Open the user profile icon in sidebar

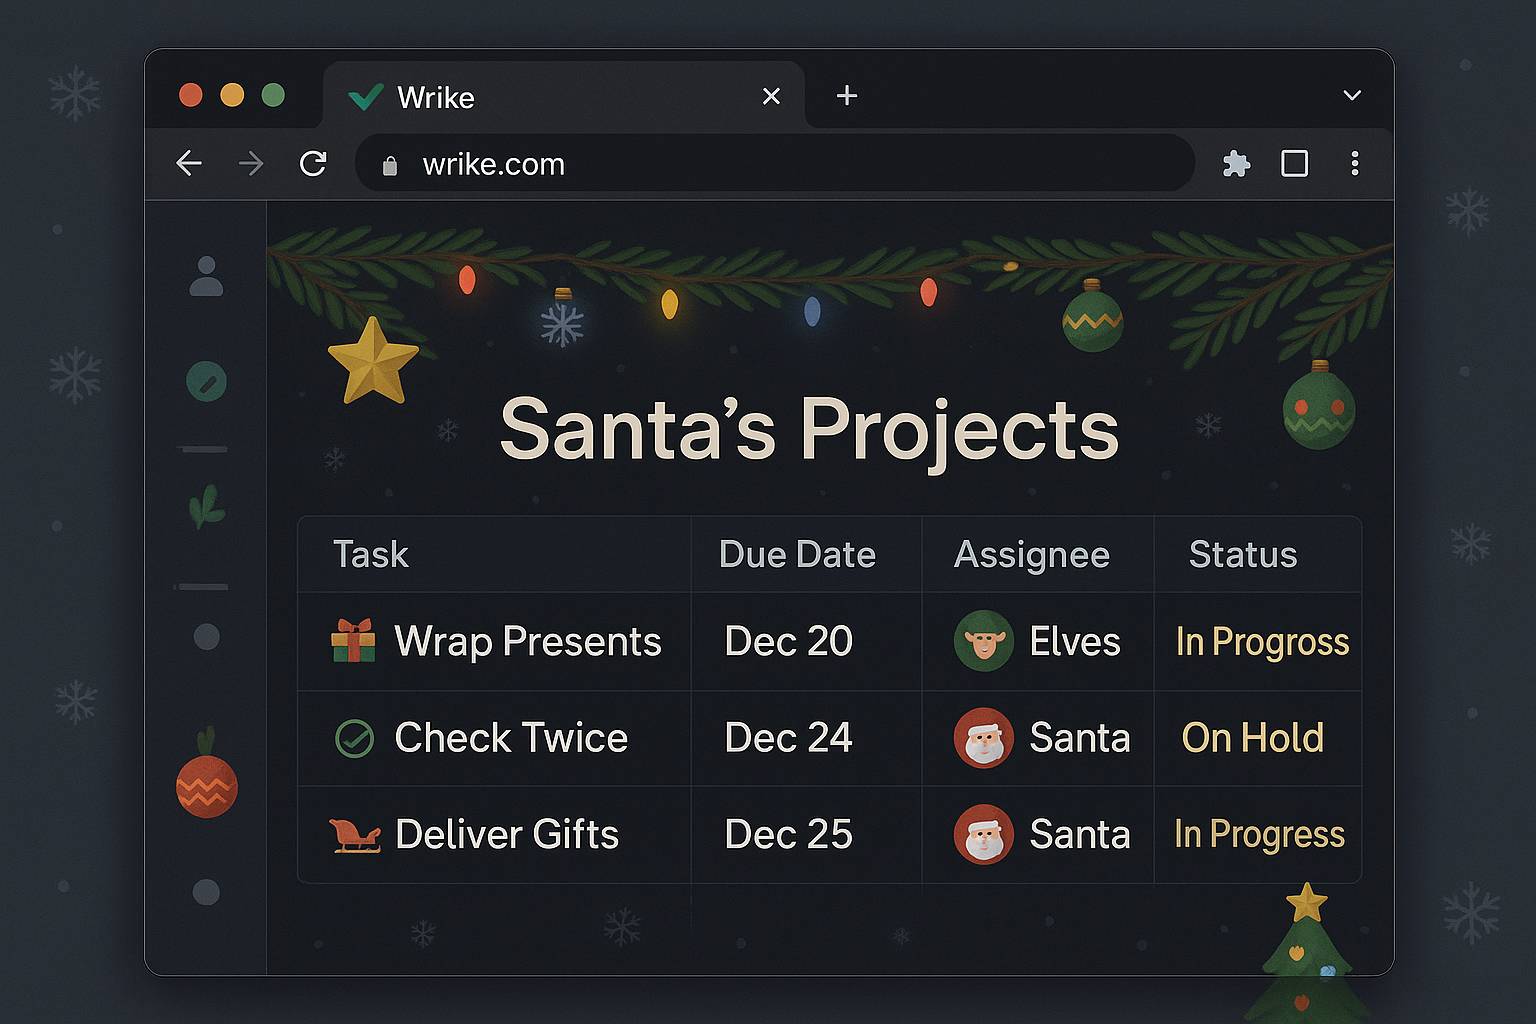coord(206,276)
